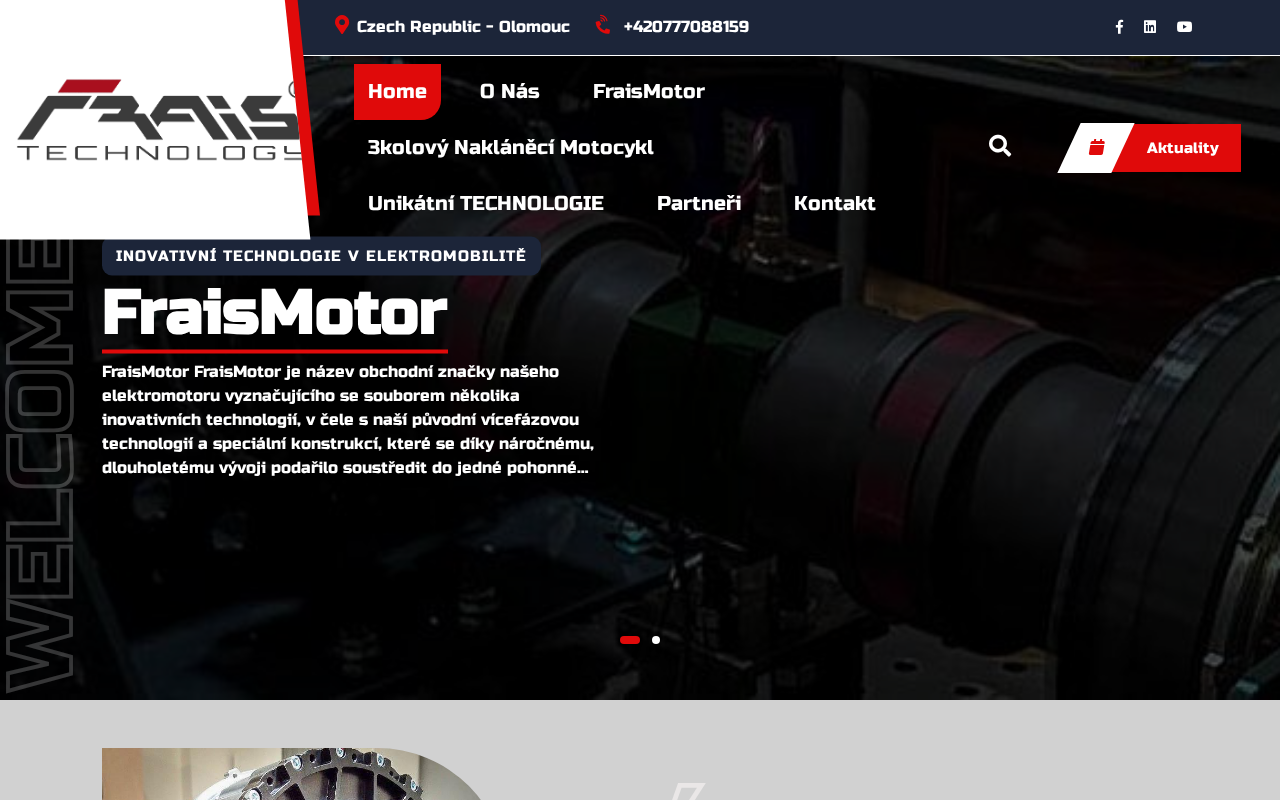Click the red phone icon
Image resolution: width=1280 pixels, height=800 pixels.
[603, 25]
